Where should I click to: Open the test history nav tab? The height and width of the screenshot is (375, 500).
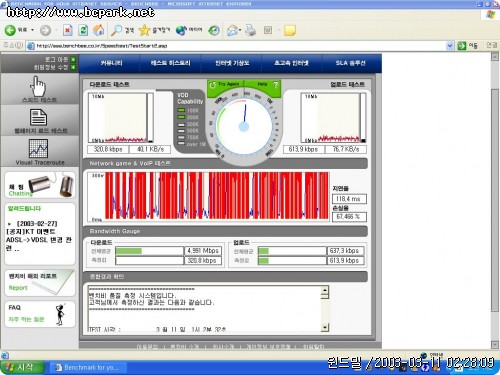tap(170, 63)
